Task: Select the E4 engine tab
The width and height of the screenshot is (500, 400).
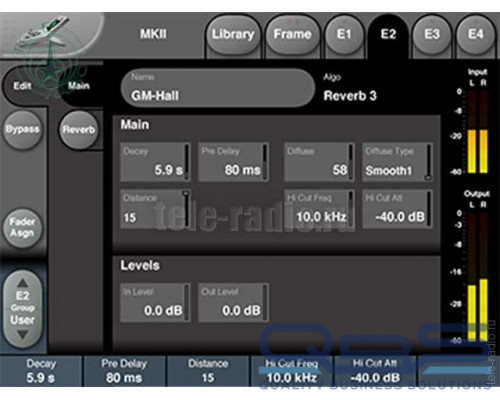Action: pyautogui.click(x=476, y=35)
